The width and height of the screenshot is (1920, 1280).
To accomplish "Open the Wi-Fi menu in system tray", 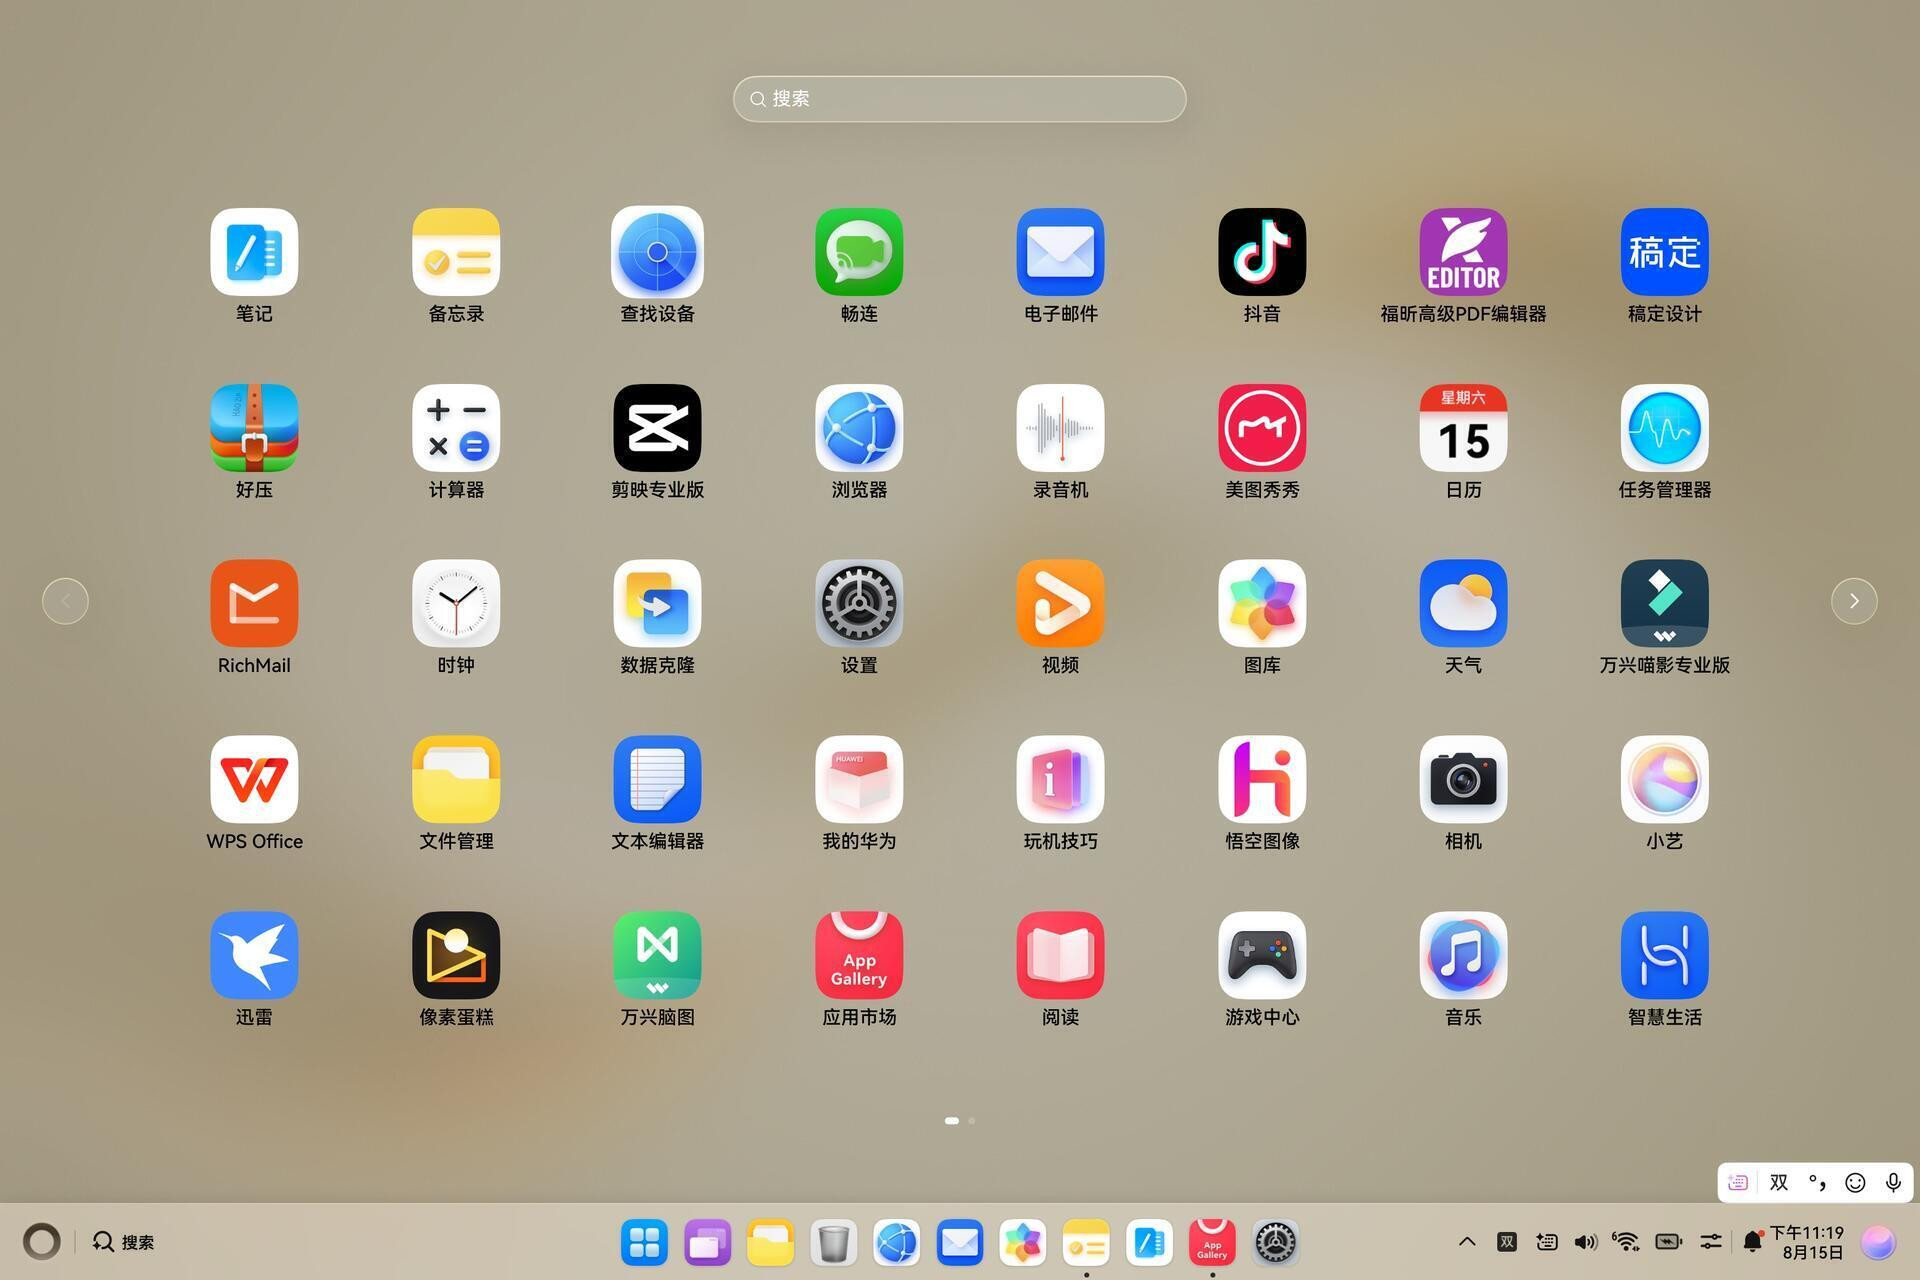I will click(1627, 1242).
